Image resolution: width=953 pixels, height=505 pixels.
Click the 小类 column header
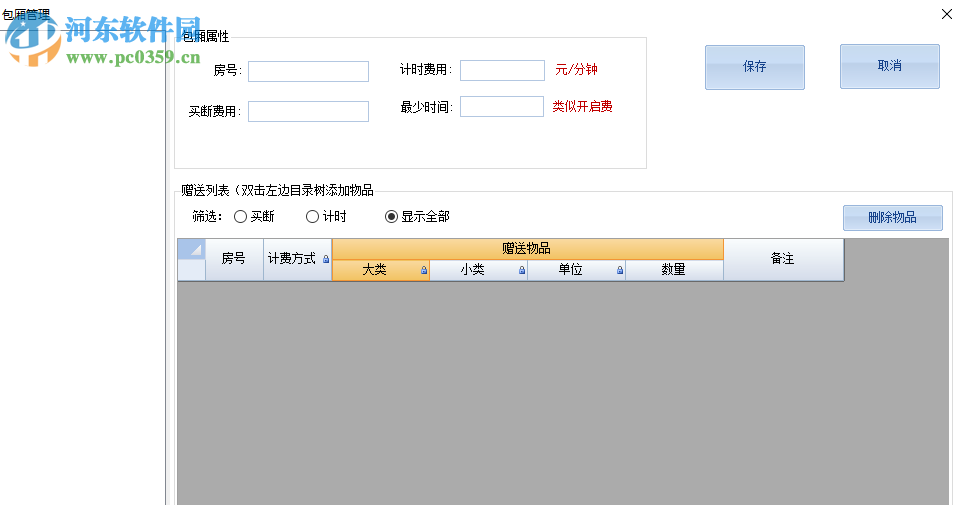[478, 270]
